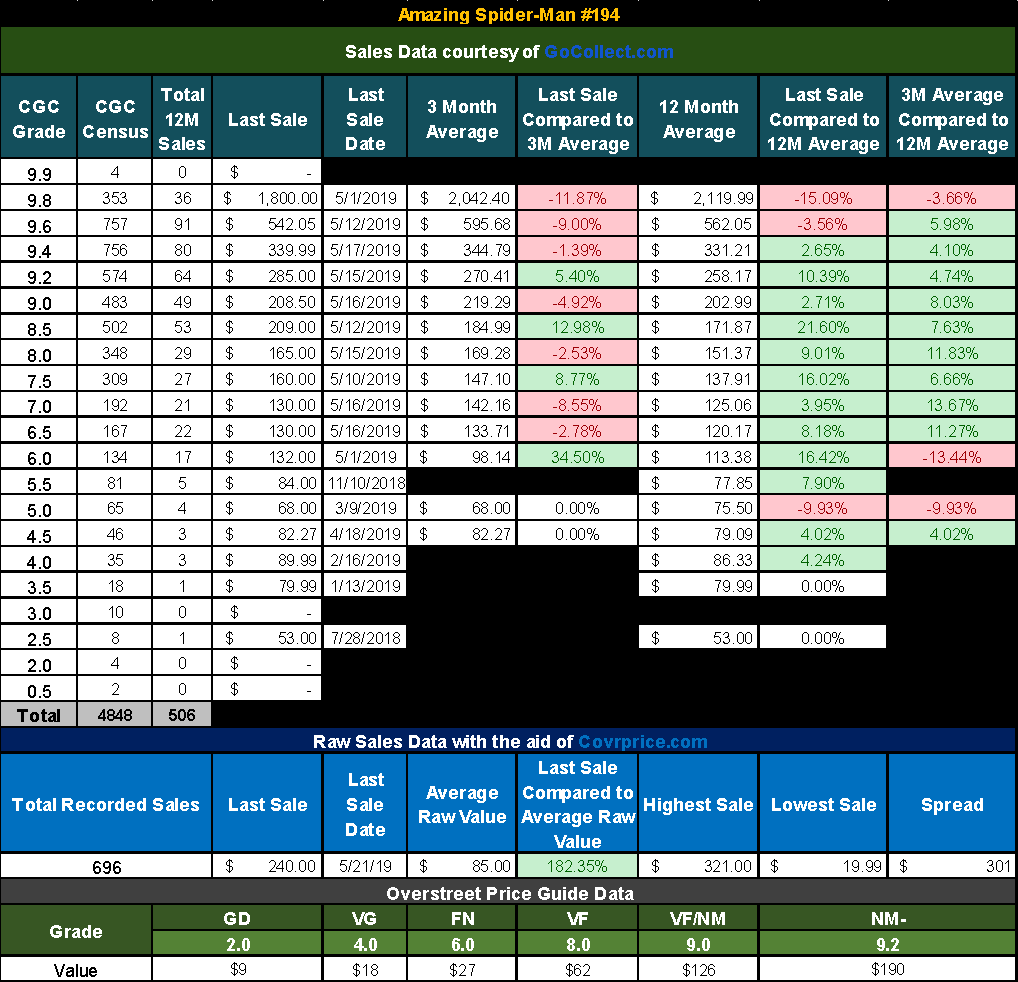Viewport: 1018px width, 982px height.
Task: Click the $190 NM- value
Action: [x=888, y=970]
